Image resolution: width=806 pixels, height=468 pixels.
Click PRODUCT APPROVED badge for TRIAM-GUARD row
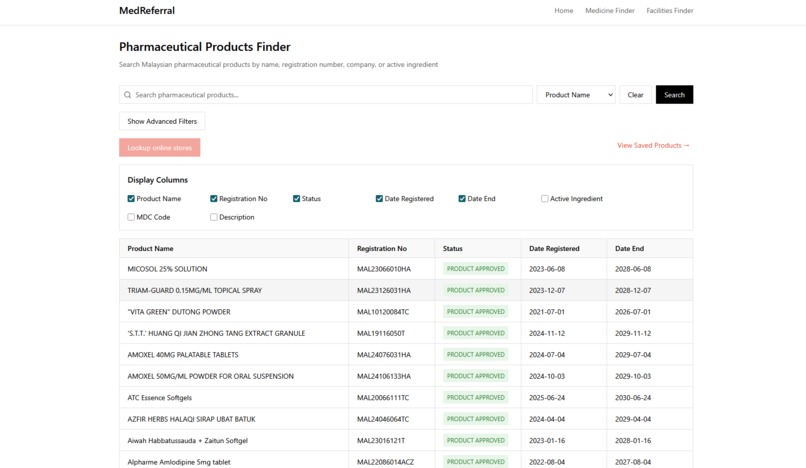(x=475, y=291)
